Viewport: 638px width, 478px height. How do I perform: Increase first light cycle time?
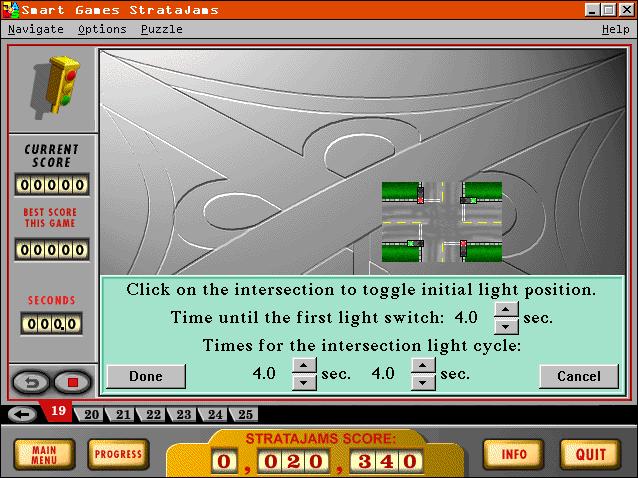point(304,365)
